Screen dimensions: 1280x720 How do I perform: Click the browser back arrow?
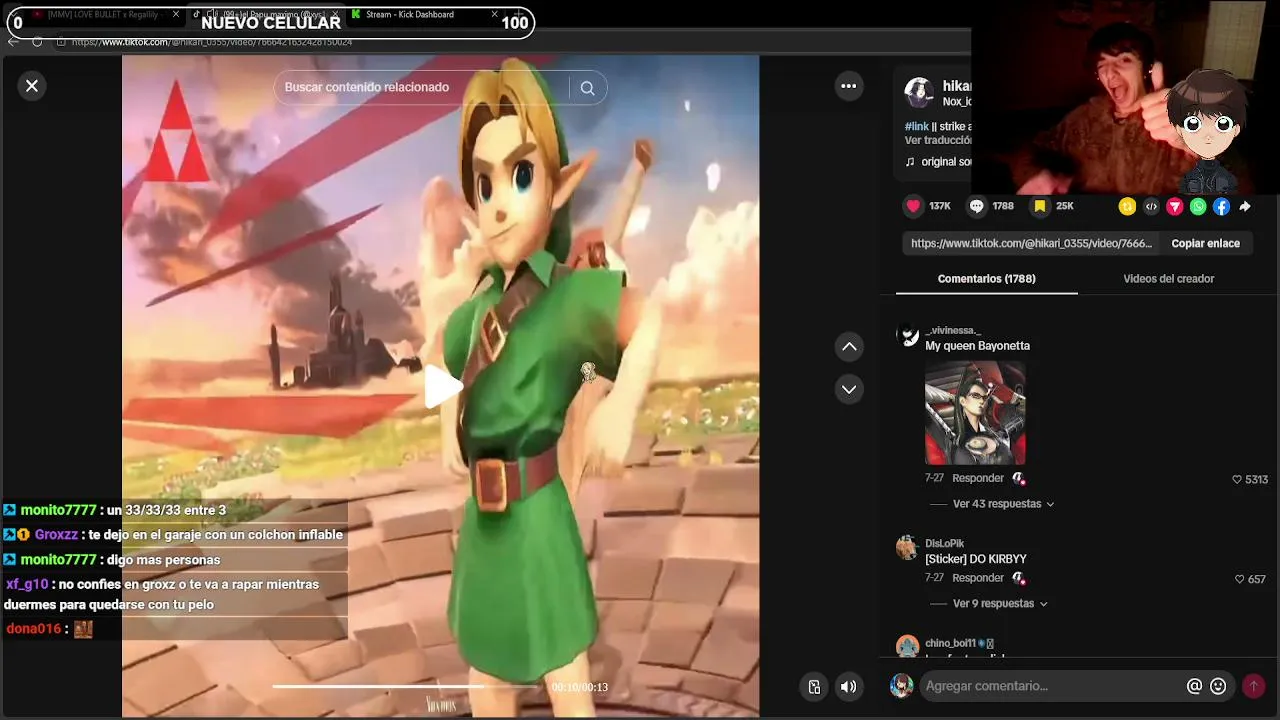pyautogui.click(x=13, y=42)
